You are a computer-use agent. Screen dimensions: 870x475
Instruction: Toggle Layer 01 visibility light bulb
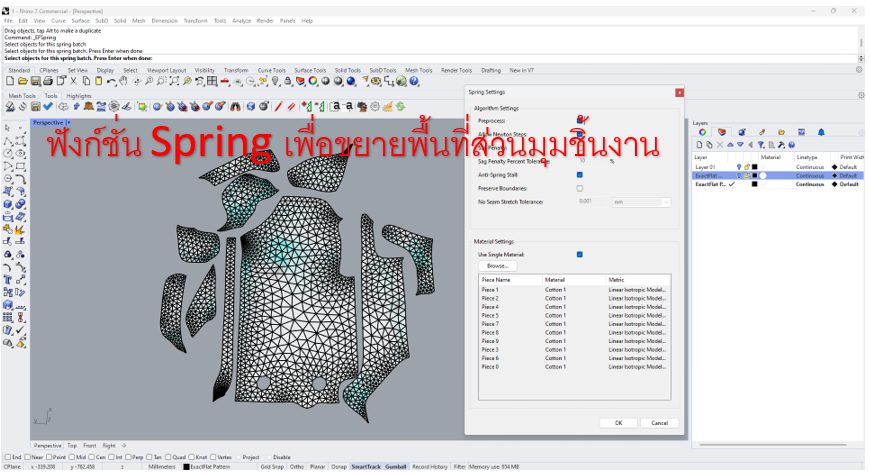point(739,167)
